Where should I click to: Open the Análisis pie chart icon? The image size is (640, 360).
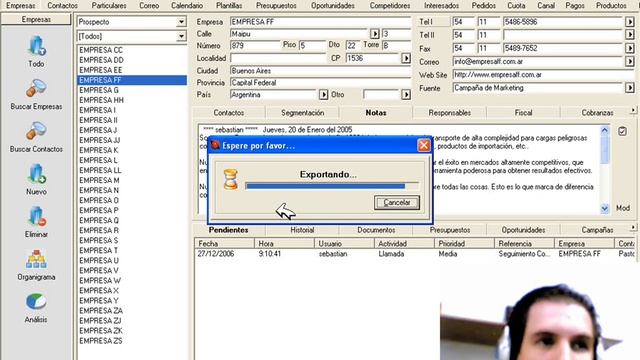click(36, 302)
